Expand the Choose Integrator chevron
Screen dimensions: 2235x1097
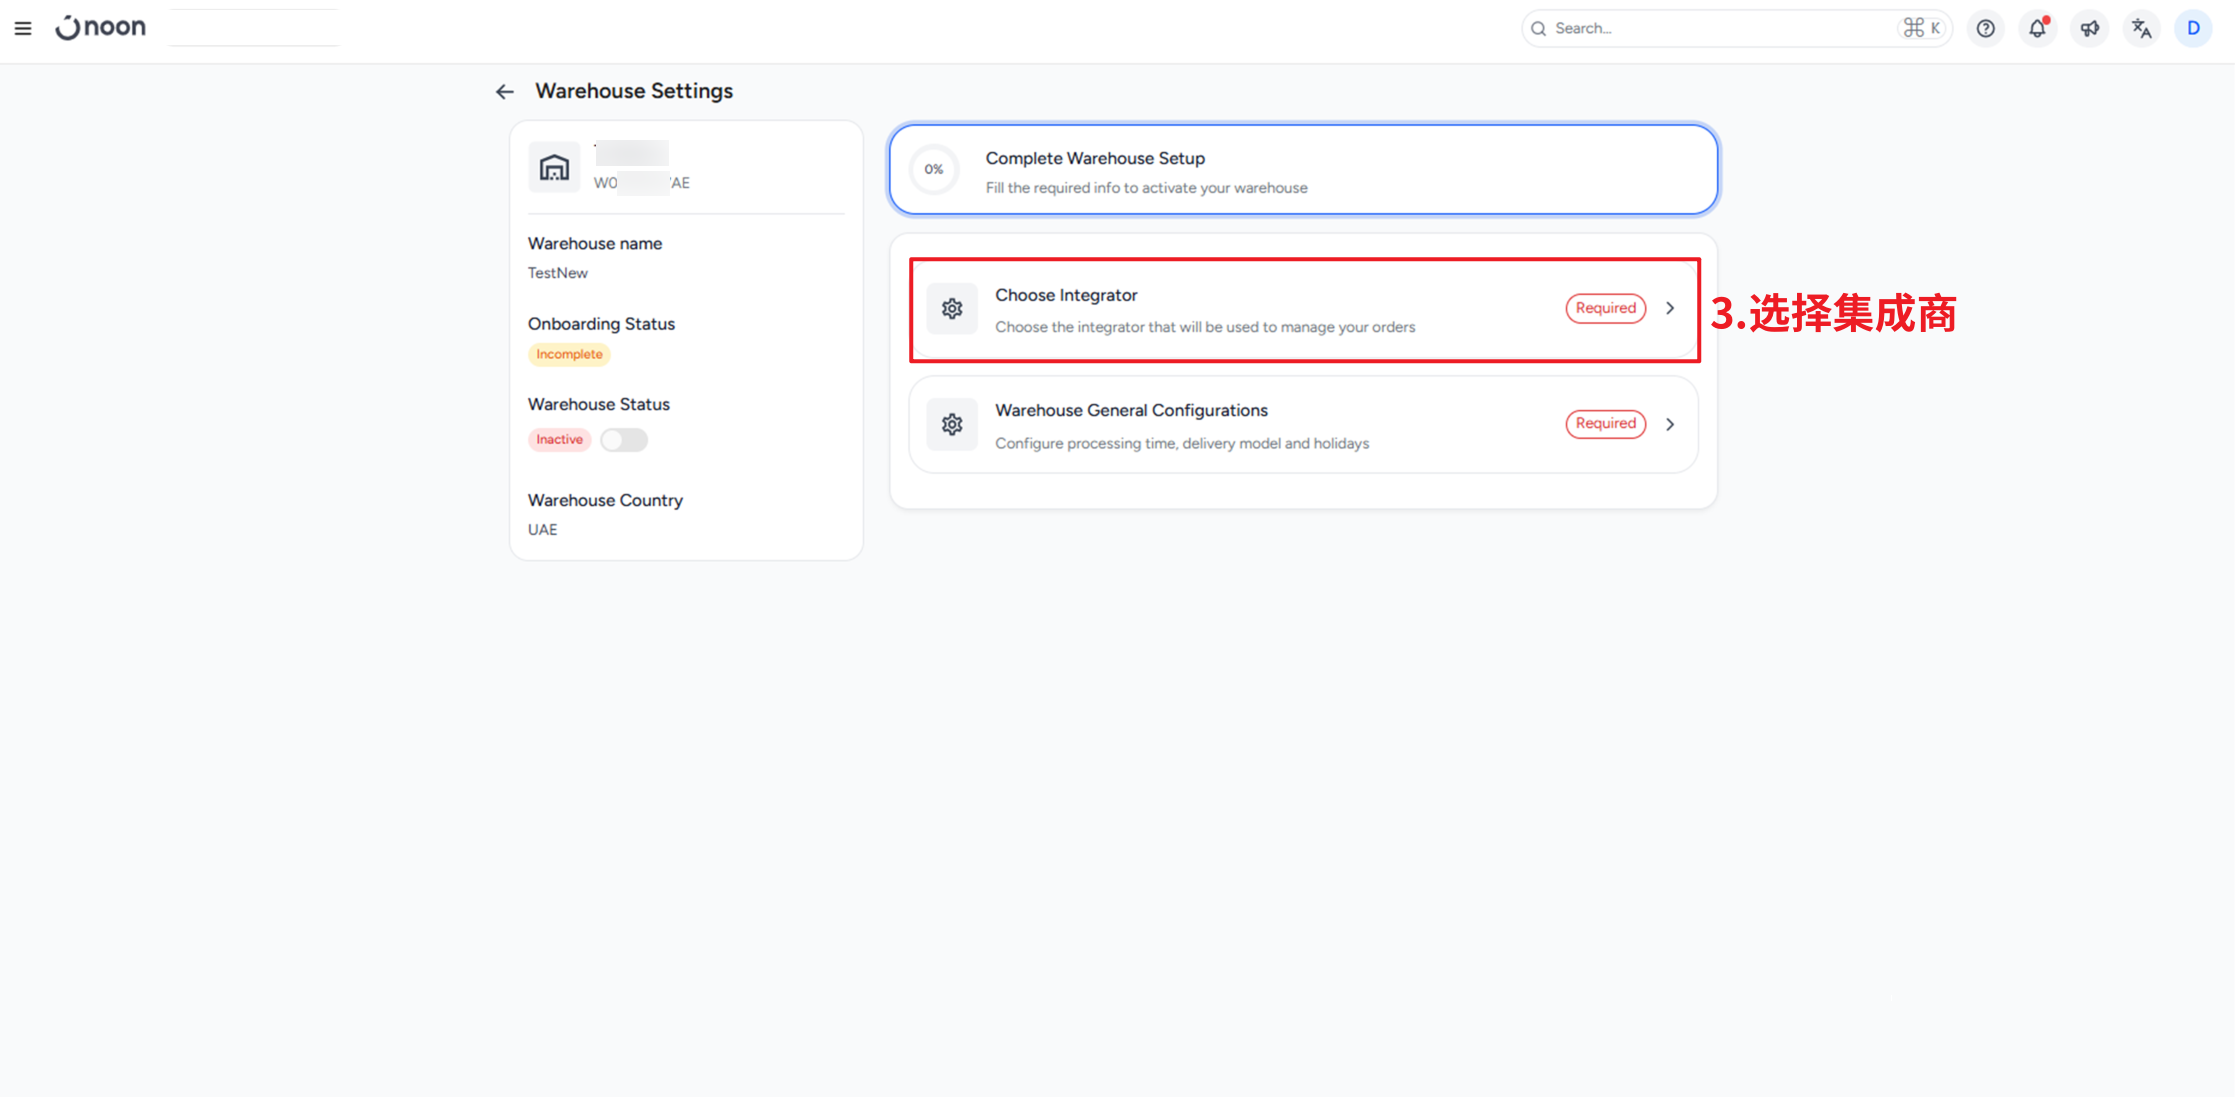pyautogui.click(x=1670, y=308)
